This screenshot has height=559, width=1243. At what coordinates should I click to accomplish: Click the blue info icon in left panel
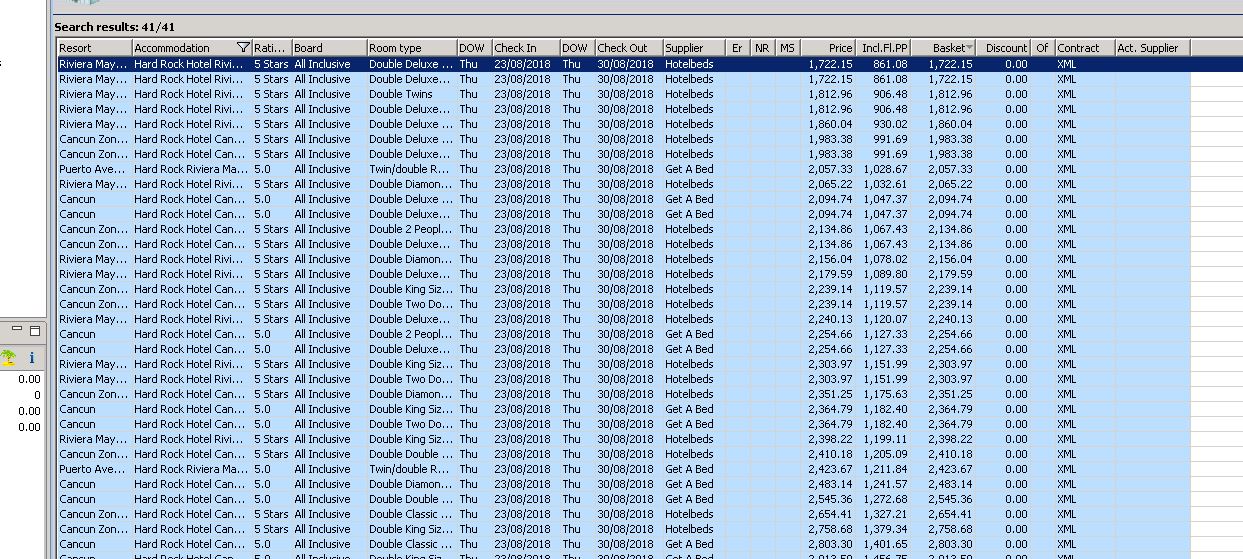[31, 357]
